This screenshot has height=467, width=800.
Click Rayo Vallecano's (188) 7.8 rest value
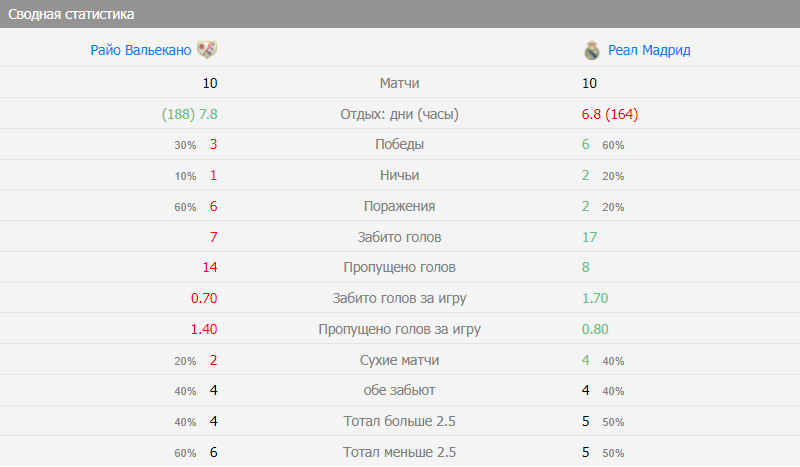(190, 114)
